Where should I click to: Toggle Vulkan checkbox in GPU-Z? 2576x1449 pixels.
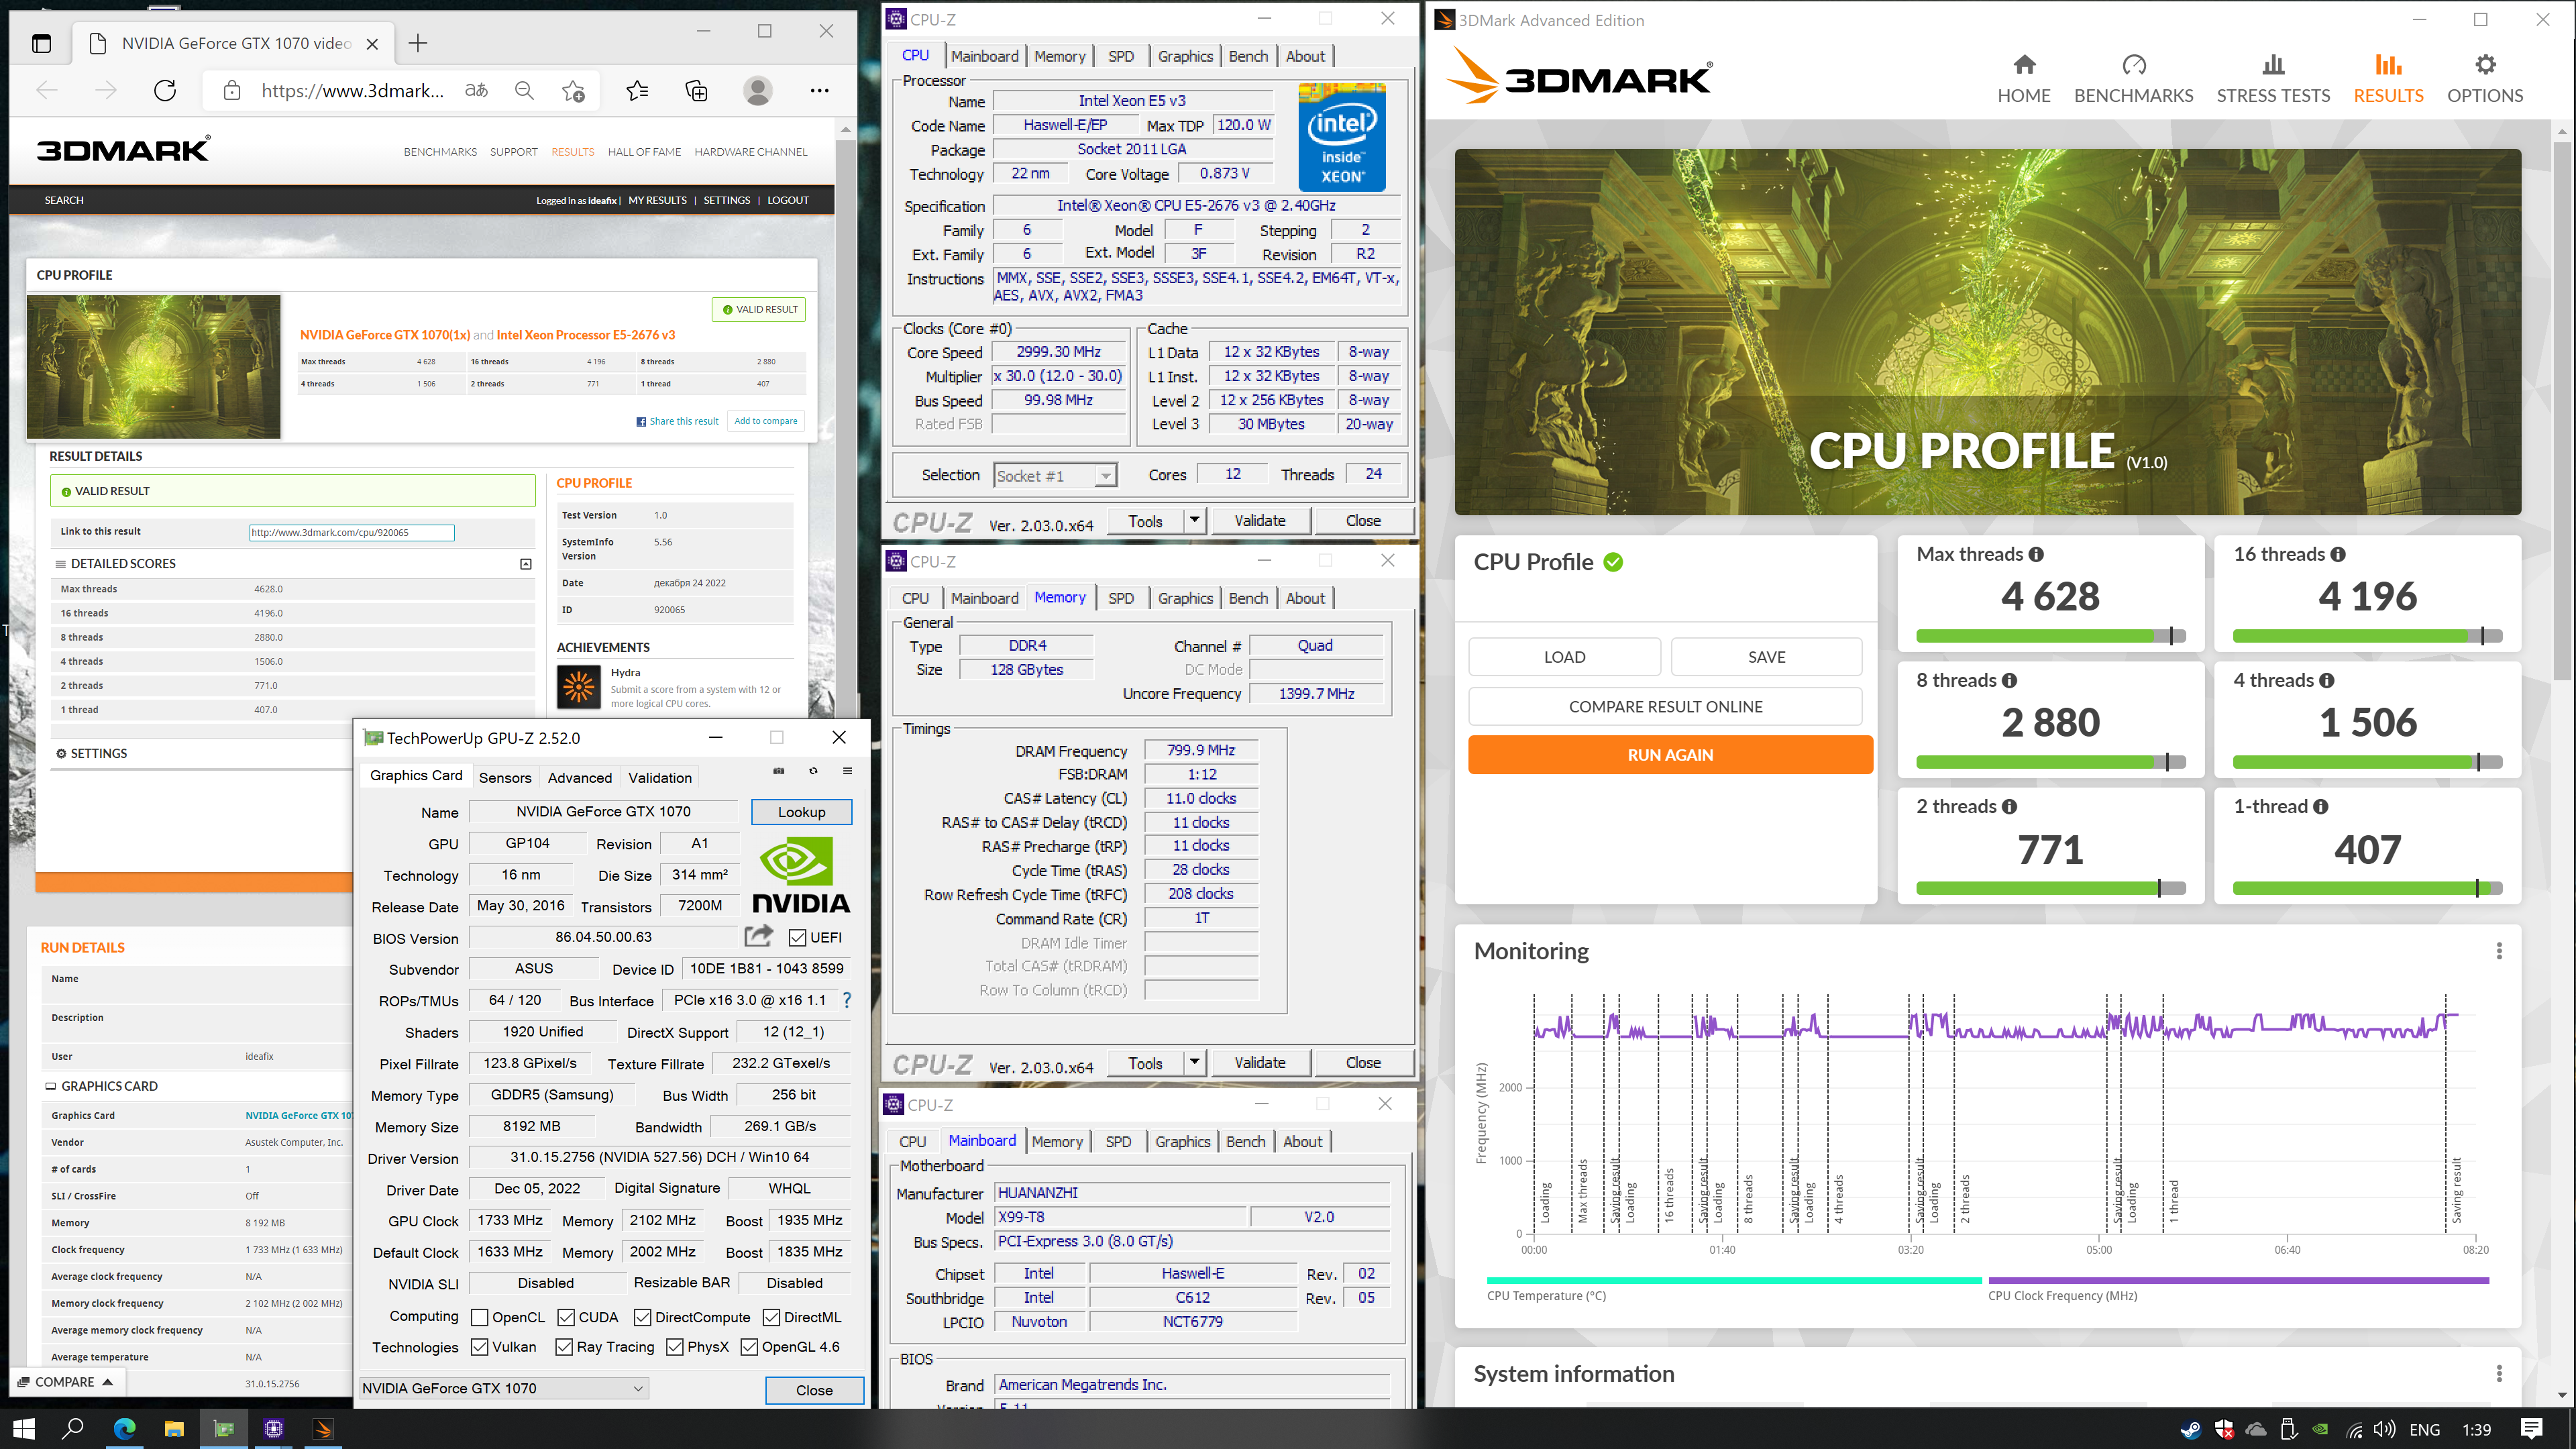(x=479, y=1347)
